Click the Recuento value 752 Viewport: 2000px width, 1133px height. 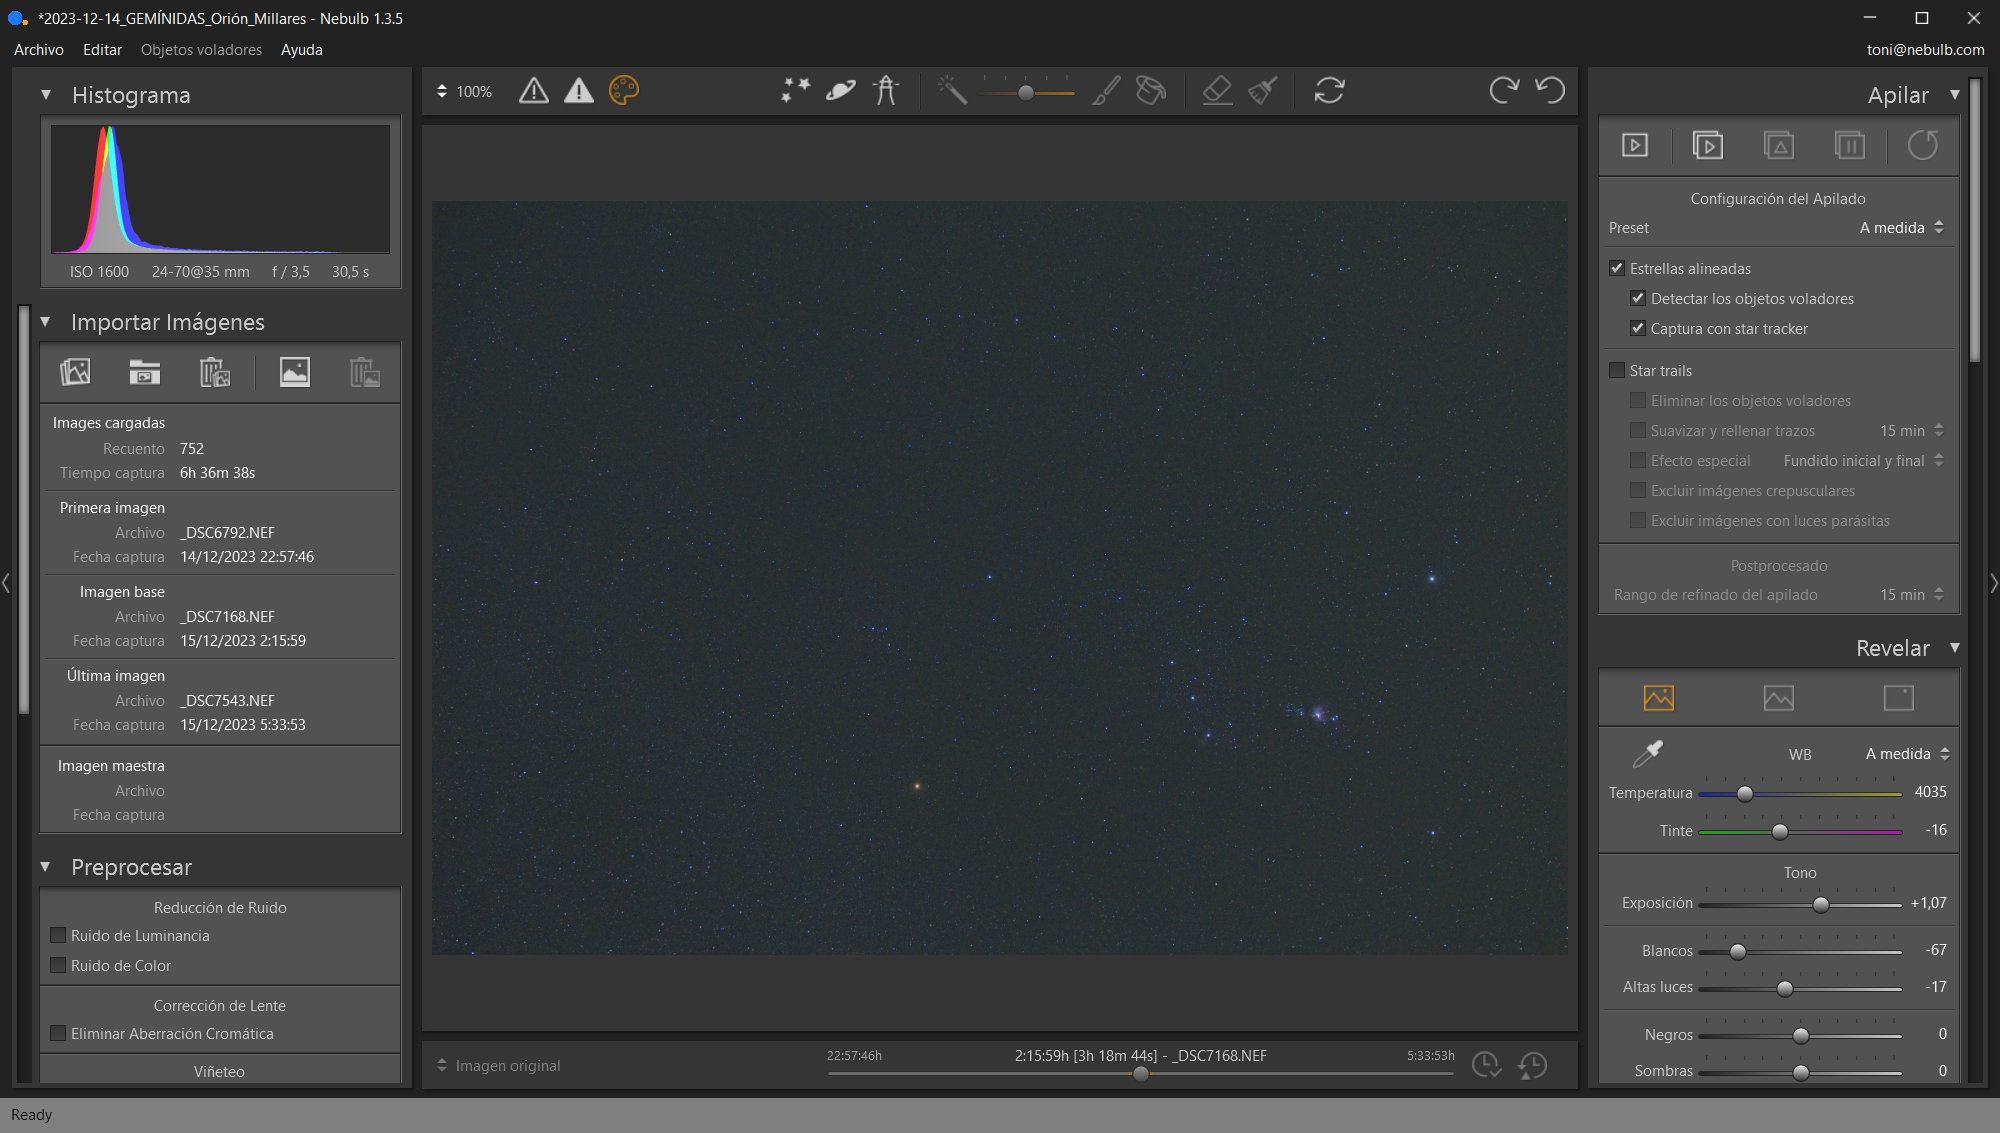click(x=192, y=449)
